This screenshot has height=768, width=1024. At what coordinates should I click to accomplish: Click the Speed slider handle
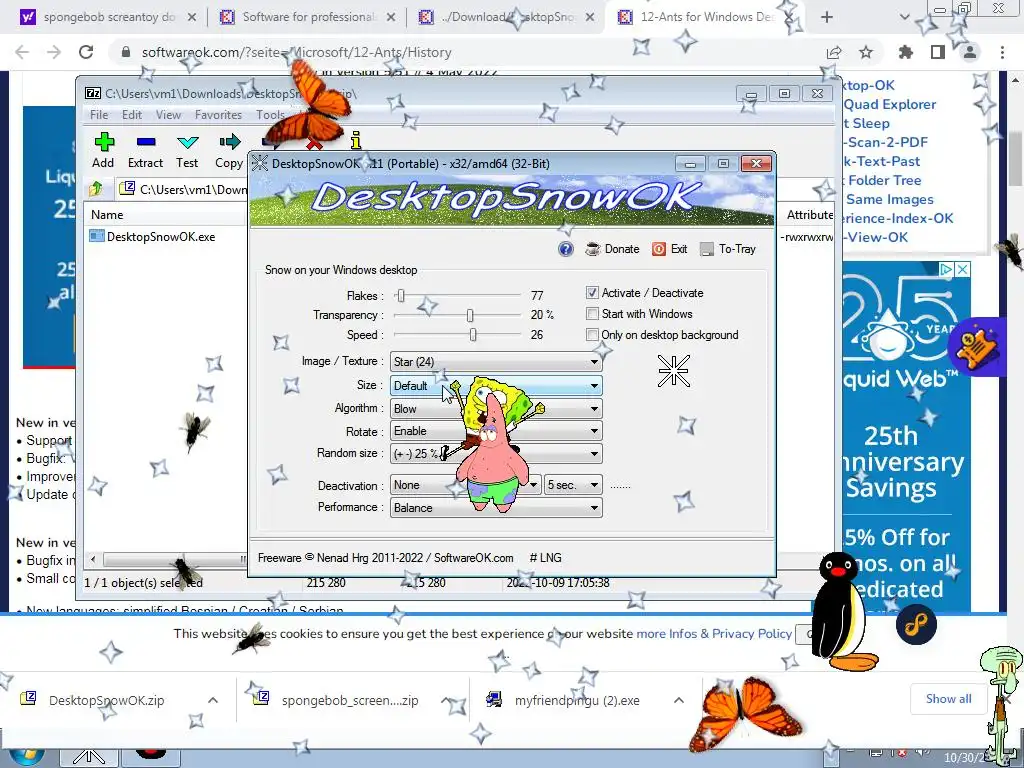coord(473,335)
